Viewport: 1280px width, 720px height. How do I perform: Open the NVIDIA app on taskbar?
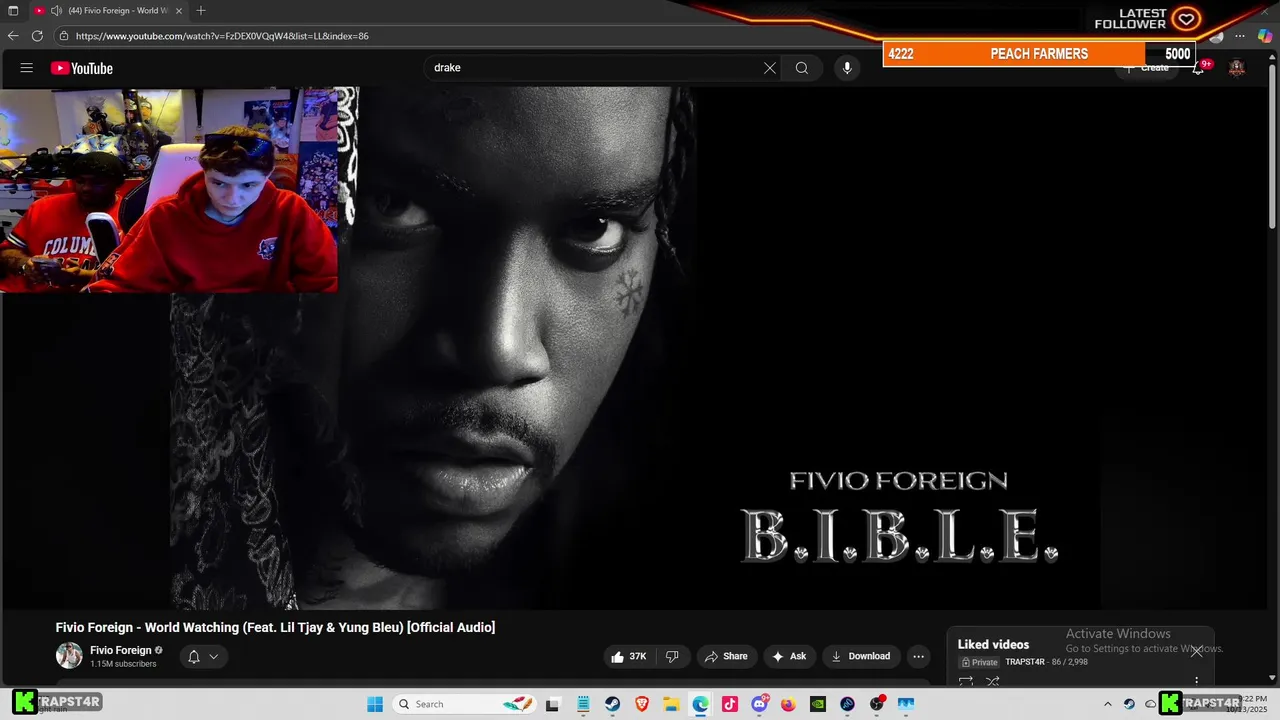coord(818,704)
